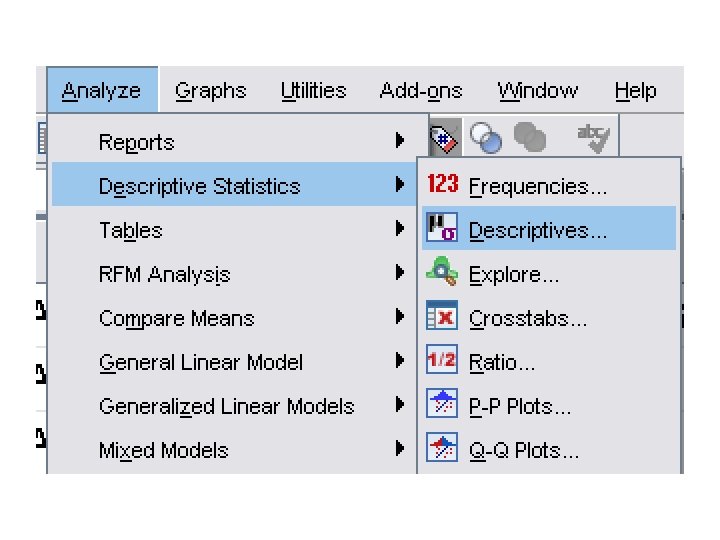Image resolution: width=720 pixels, height=540 pixels.
Task: Select Mixed Models menu entry
Action: pos(163,450)
